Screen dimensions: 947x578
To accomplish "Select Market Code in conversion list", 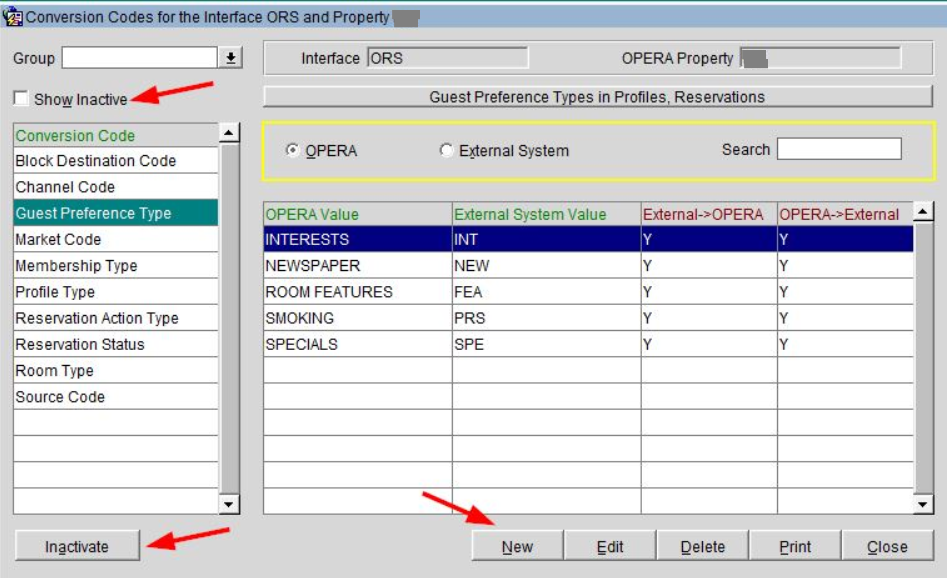I will pyautogui.click(x=58, y=239).
